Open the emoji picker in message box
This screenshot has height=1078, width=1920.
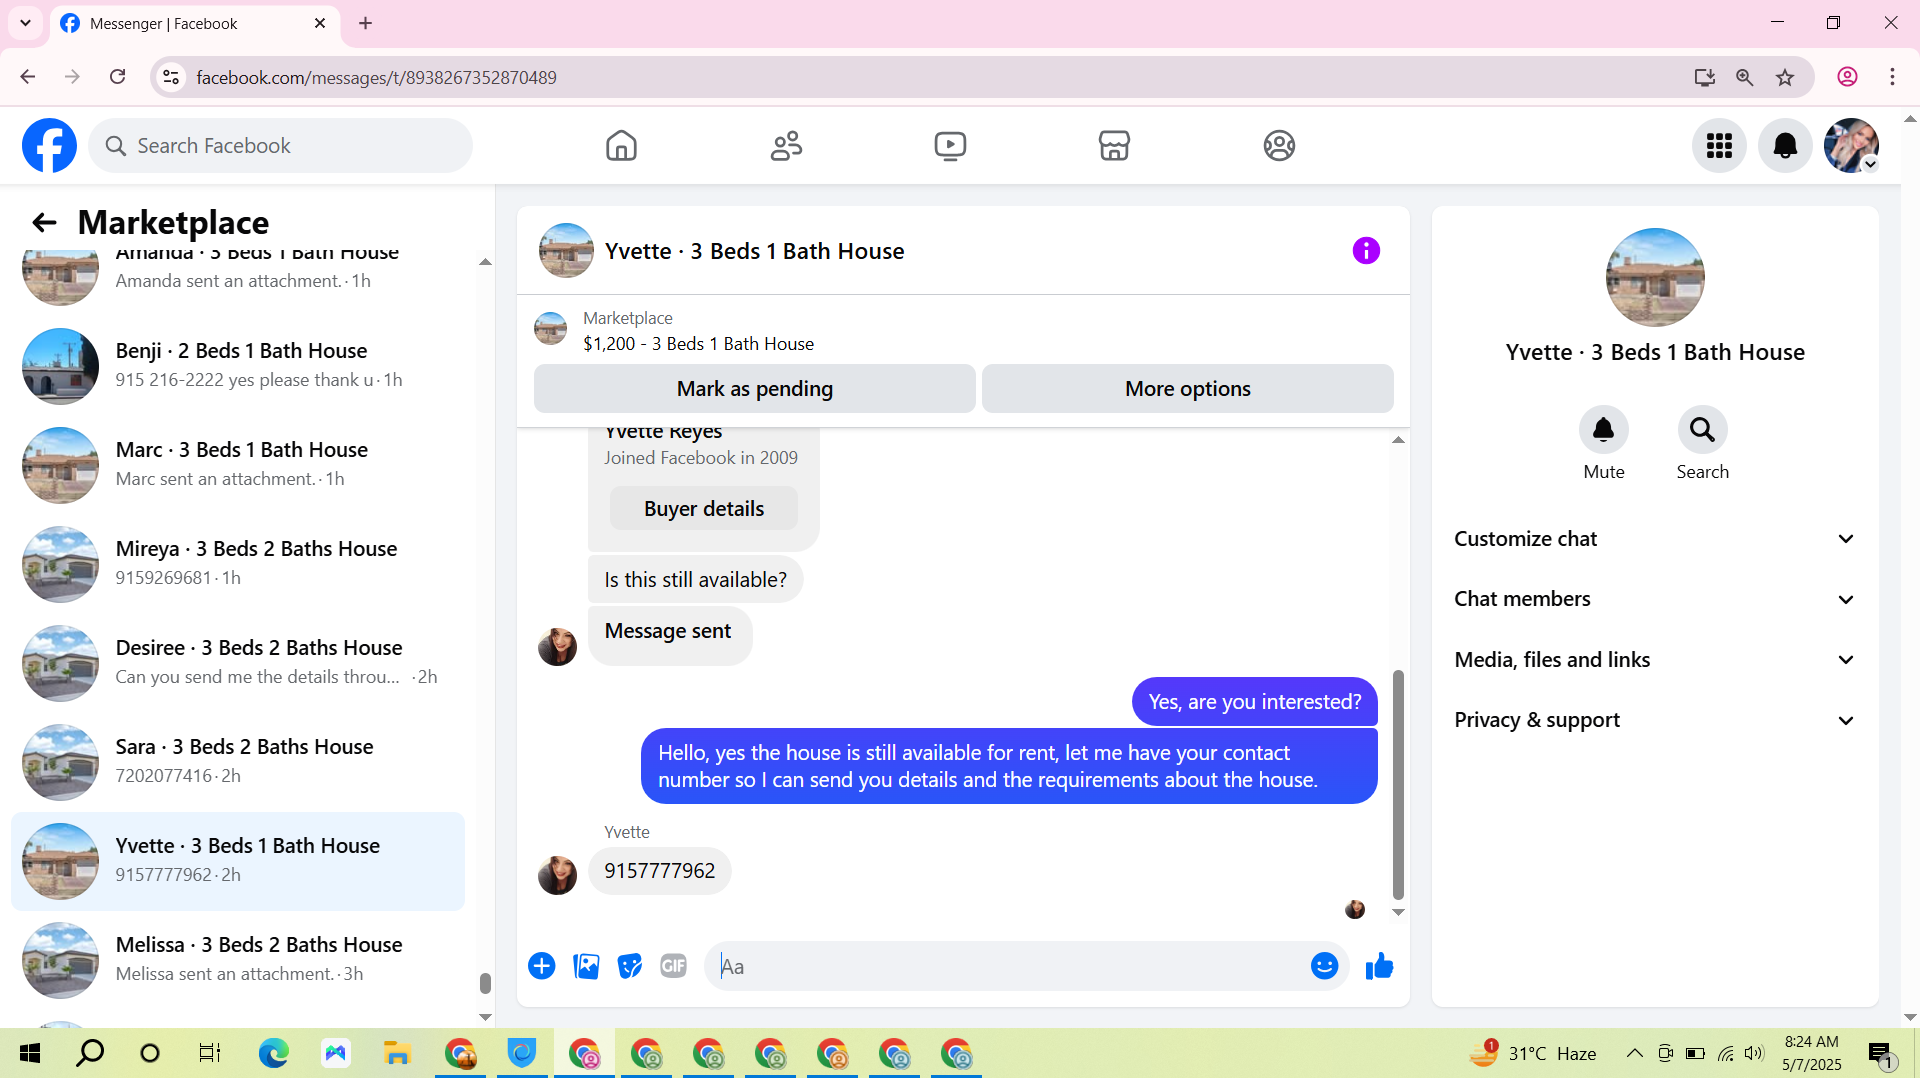click(x=1324, y=966)
